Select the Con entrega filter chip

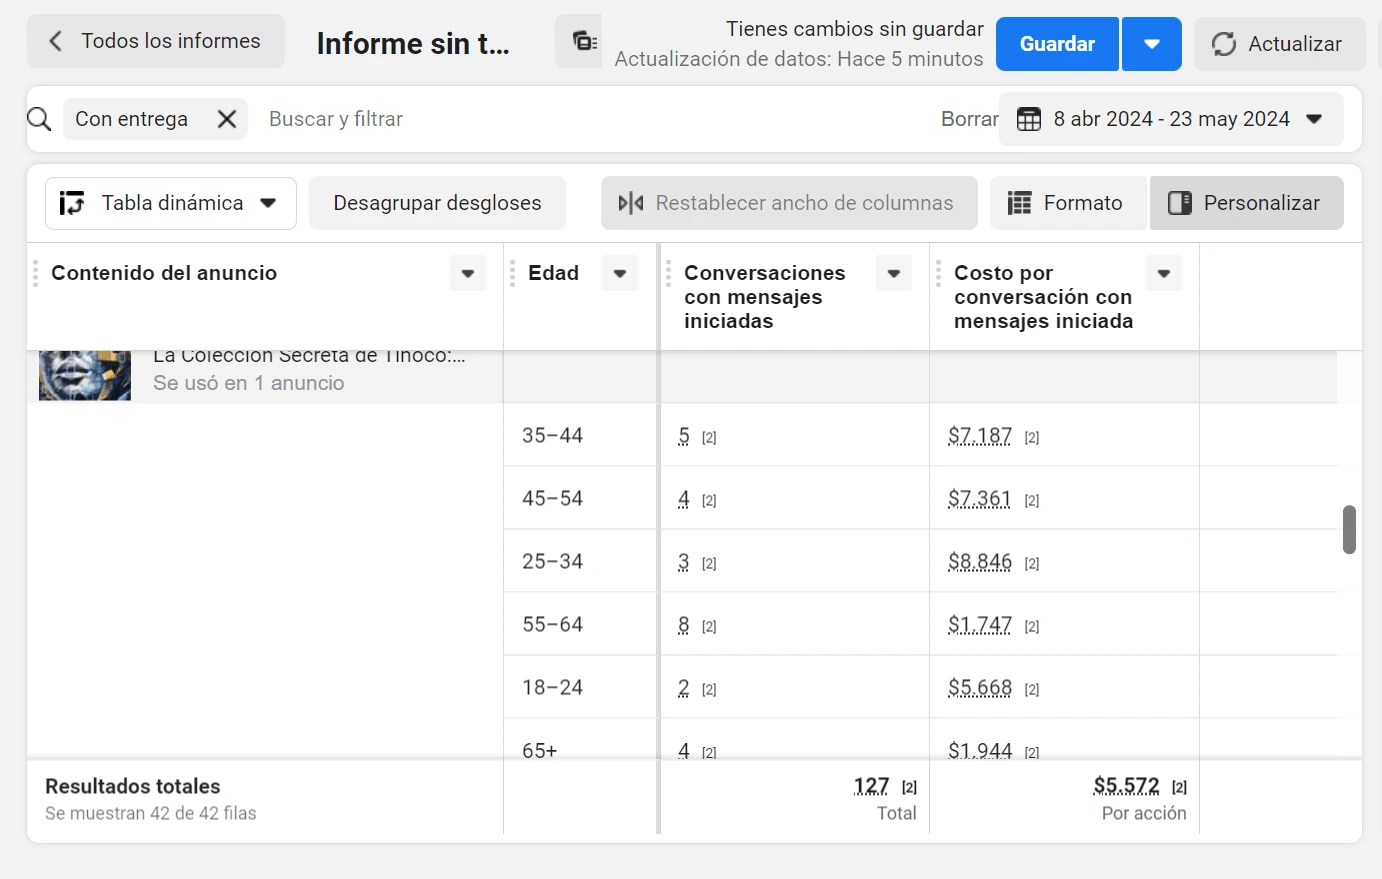pos(155,119)
